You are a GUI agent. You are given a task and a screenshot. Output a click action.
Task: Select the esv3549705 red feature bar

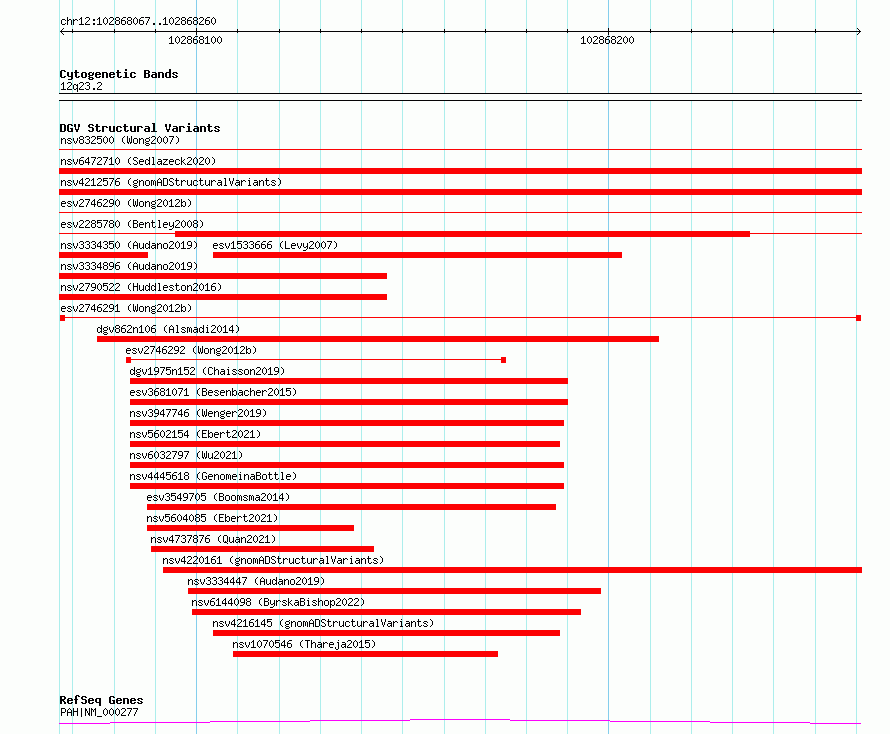(351, 507)
